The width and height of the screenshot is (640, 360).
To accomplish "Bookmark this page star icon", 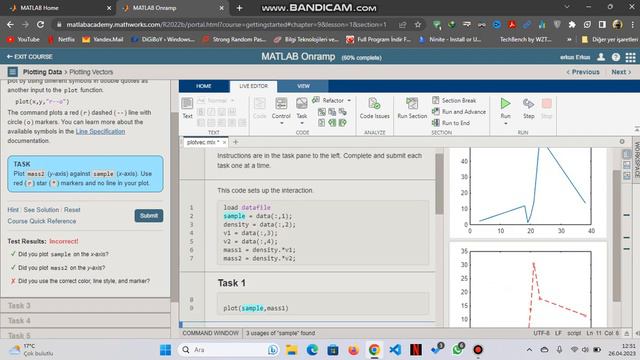I will 418,24.
